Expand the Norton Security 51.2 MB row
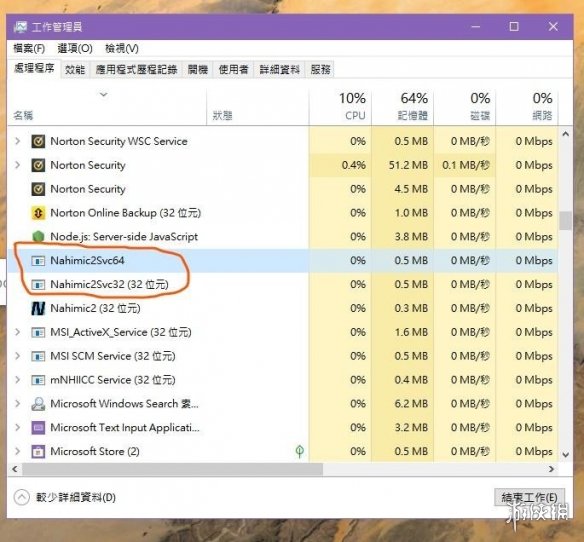Viewport: 584px width, 542px height. [17, 165]
